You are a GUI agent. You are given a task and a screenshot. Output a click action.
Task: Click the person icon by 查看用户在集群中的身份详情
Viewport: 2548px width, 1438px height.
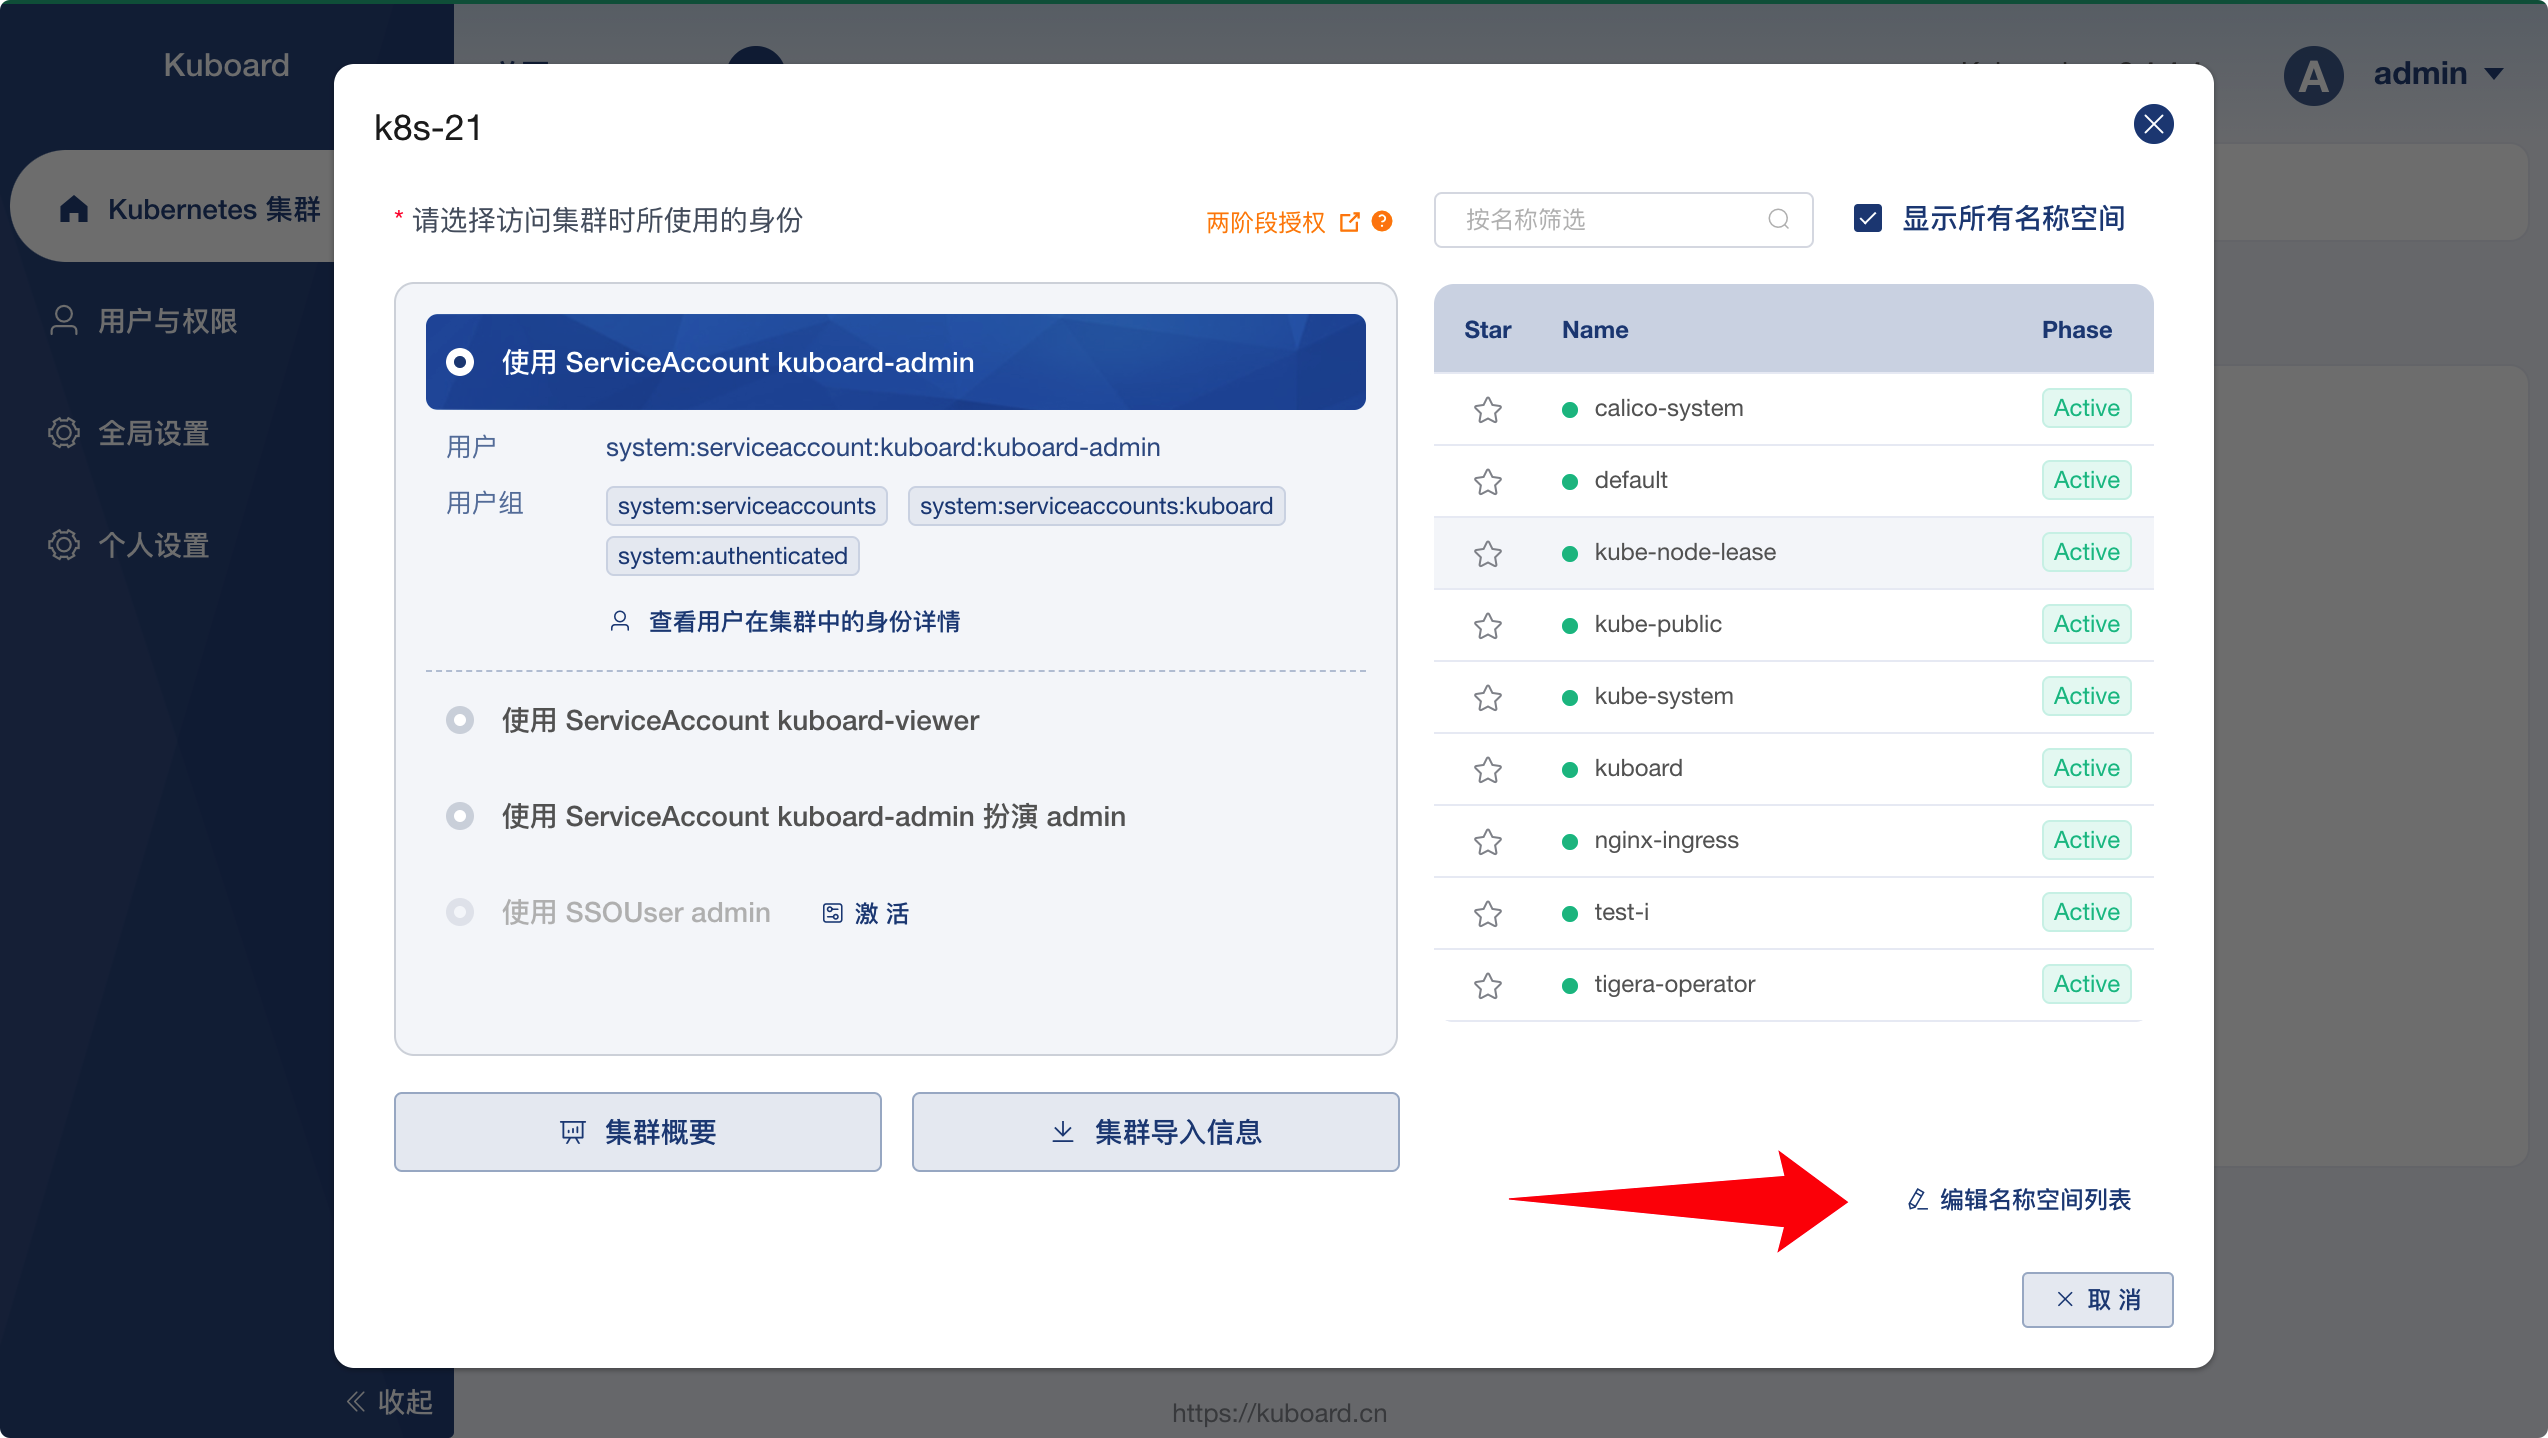click(x=620, y=621)
